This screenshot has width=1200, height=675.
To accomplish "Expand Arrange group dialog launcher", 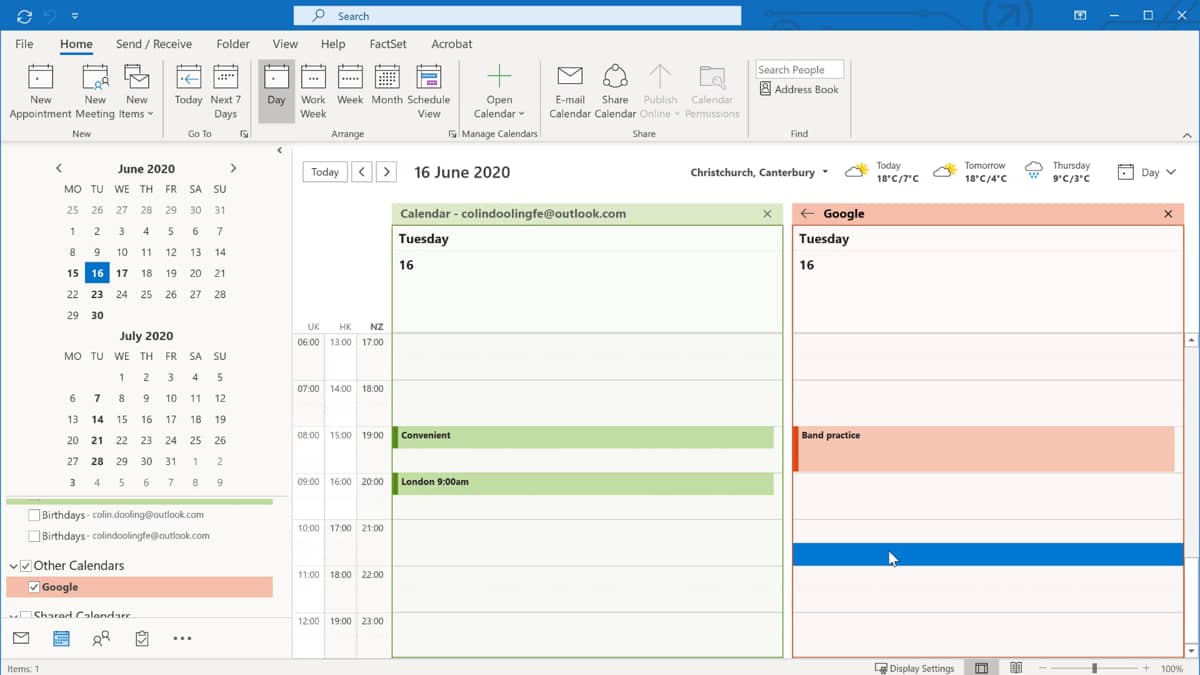I will point(452,134).
